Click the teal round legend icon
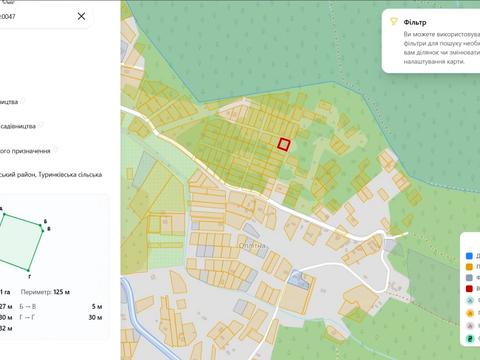Image resolution: width=480 pixels, height=360 pixels. 470,339
